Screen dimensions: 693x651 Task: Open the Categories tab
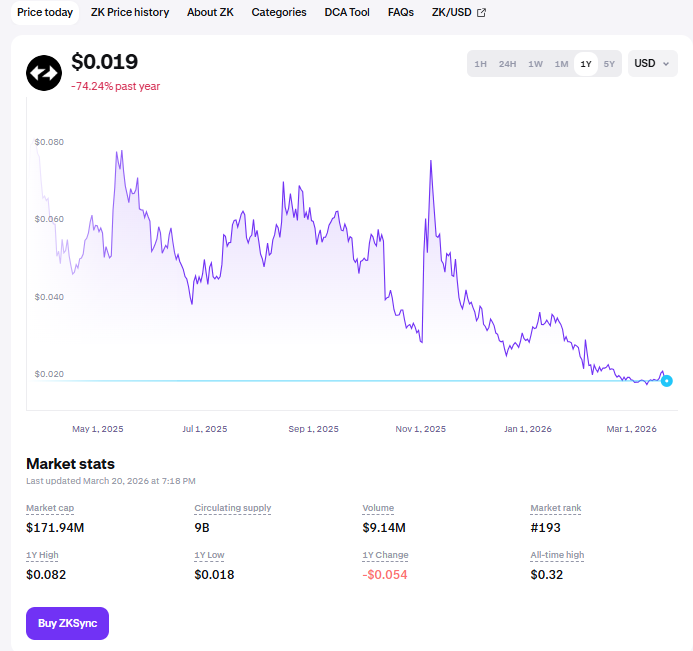click(279, 13)
